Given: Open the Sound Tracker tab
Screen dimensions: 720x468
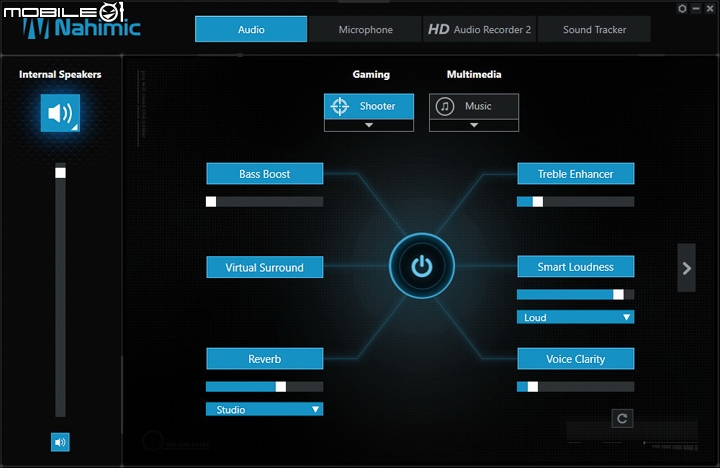Looking at the screenshot, I should coord(594,29).
